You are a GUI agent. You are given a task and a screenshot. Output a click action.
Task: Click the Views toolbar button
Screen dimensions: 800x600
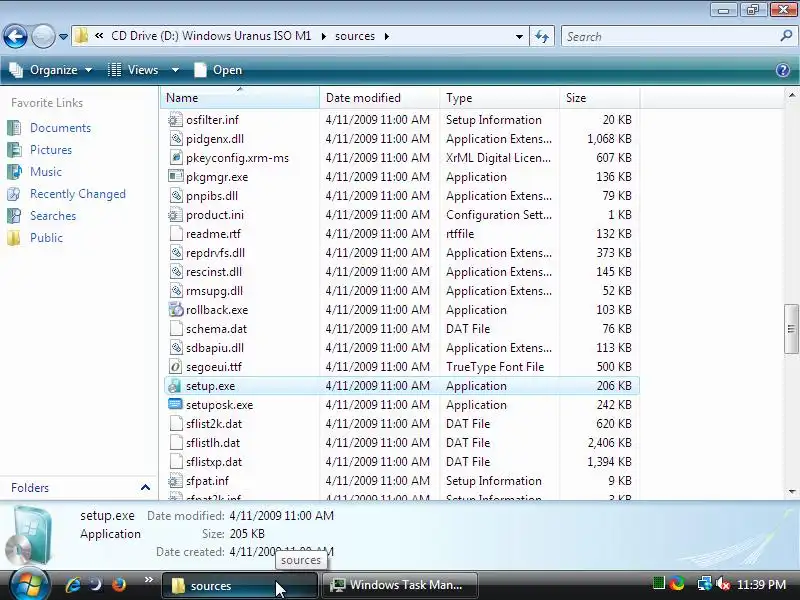tap(134, 70)
